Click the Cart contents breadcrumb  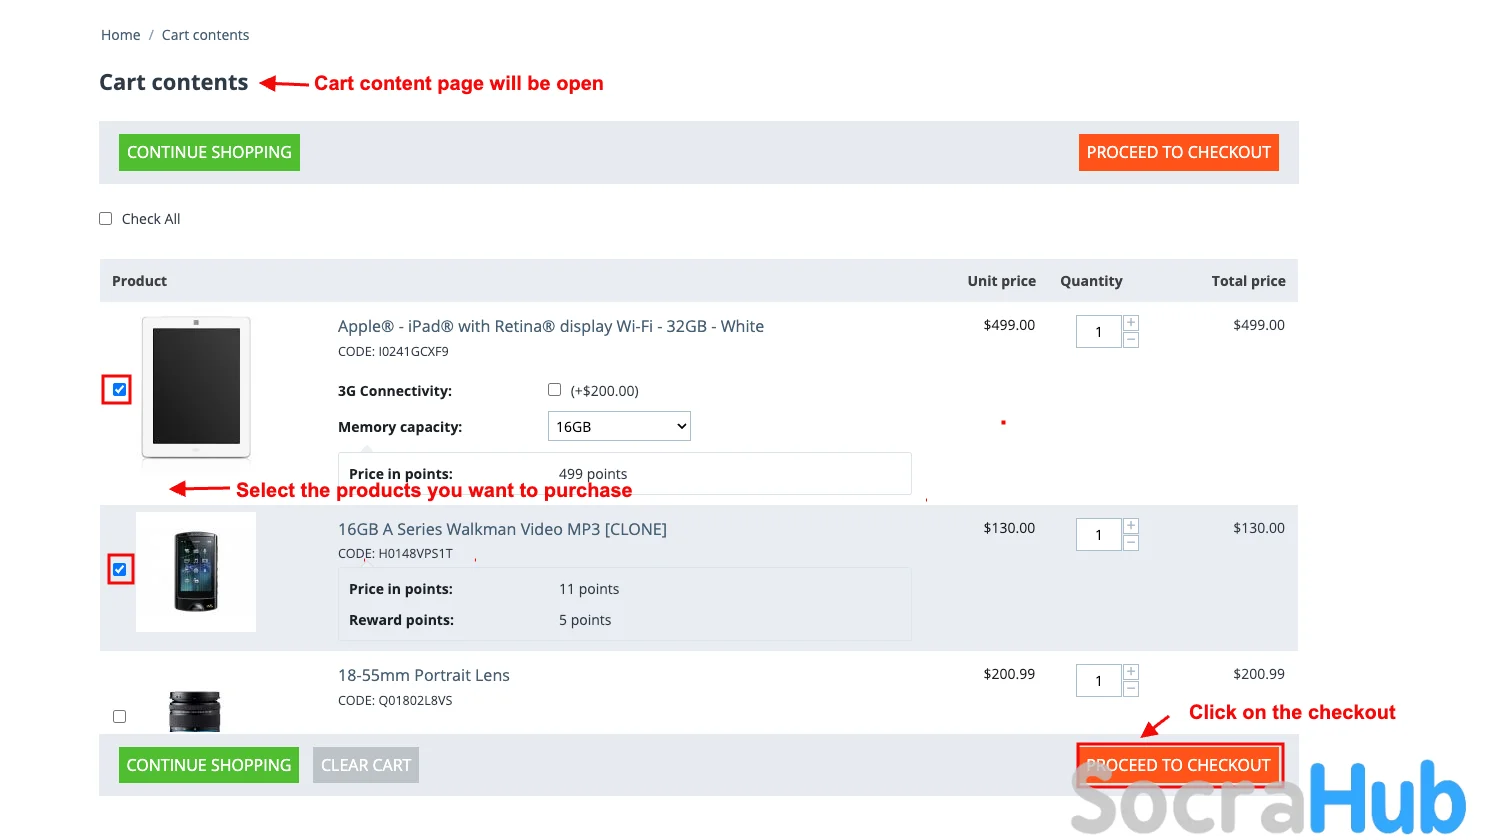tap(205, 35)
